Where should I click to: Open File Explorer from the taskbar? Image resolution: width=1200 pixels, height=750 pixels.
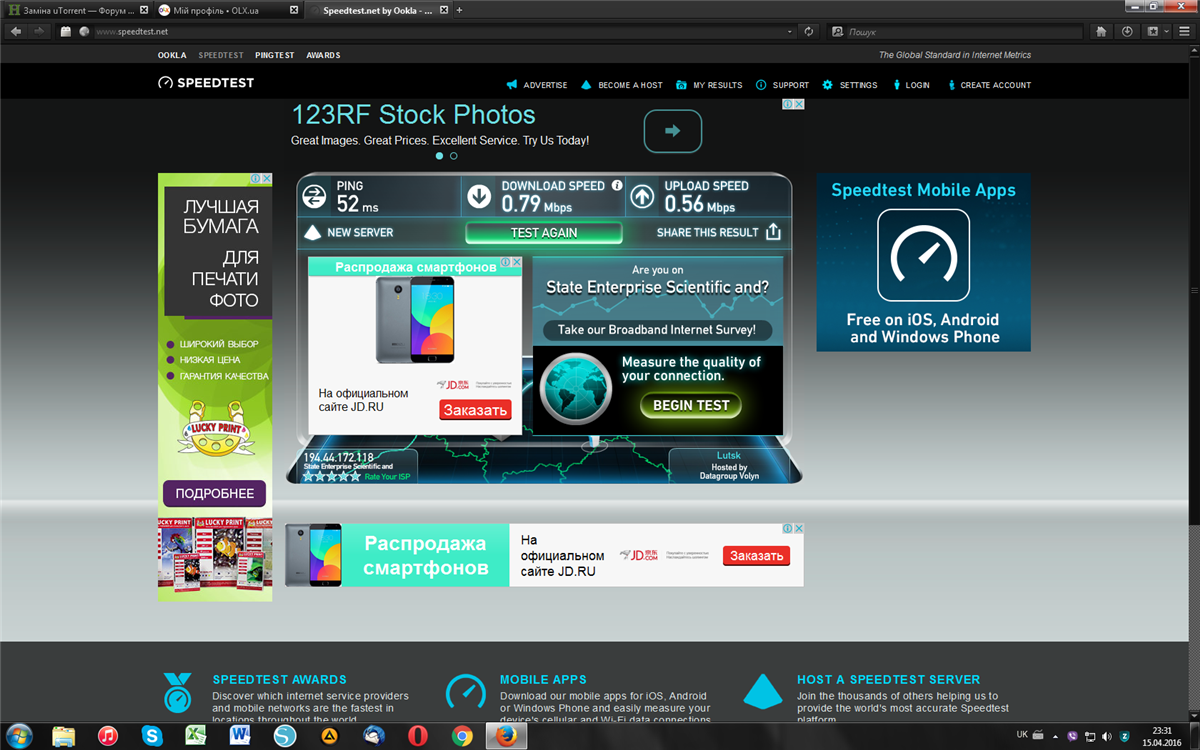pos(64,736)
